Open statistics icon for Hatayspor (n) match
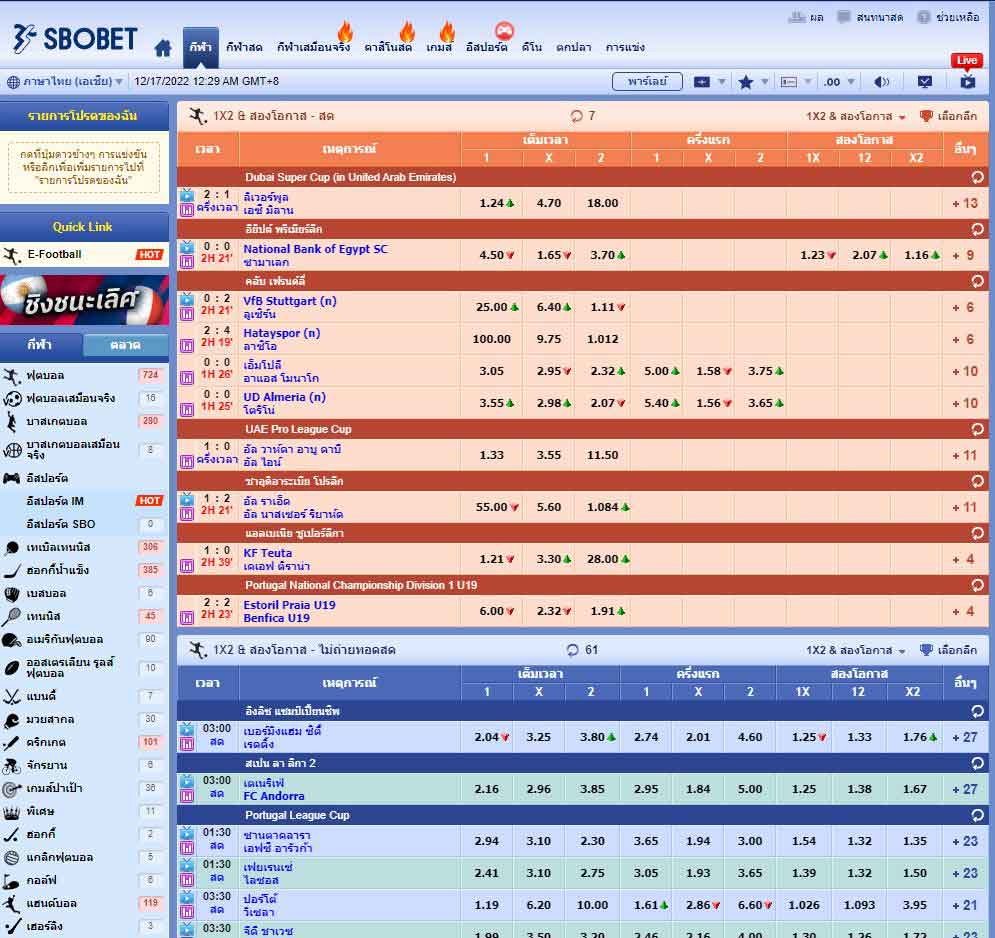The image size is (995, 938). click(187, 346)
